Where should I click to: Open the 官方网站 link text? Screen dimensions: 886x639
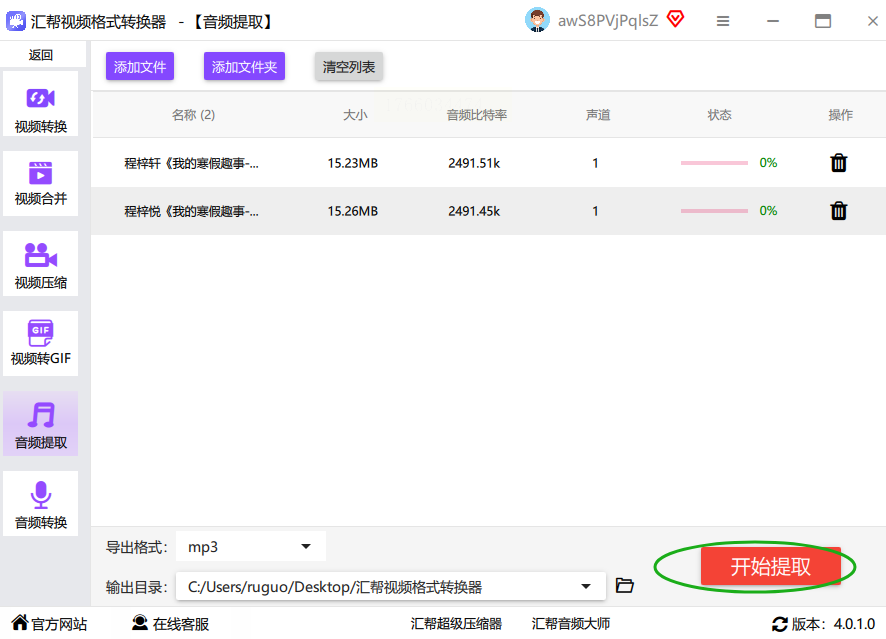[59, 624]
